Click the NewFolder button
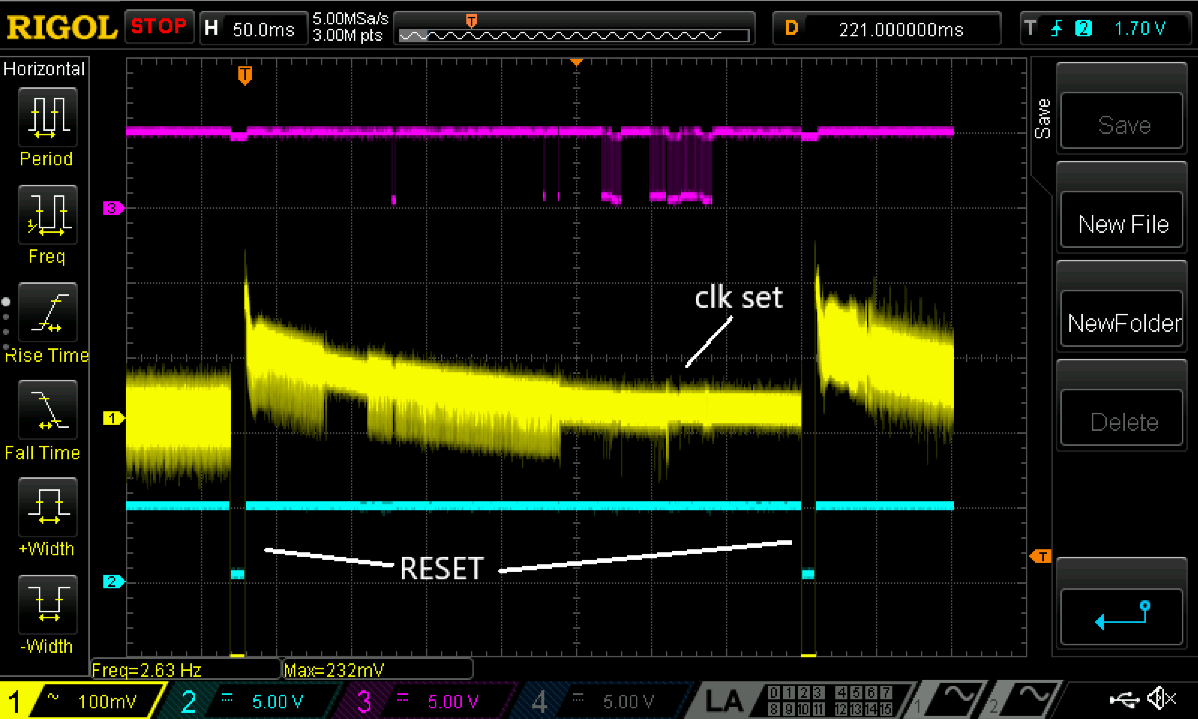This screenshot has width=1198, height=719. coord(1122,323)
